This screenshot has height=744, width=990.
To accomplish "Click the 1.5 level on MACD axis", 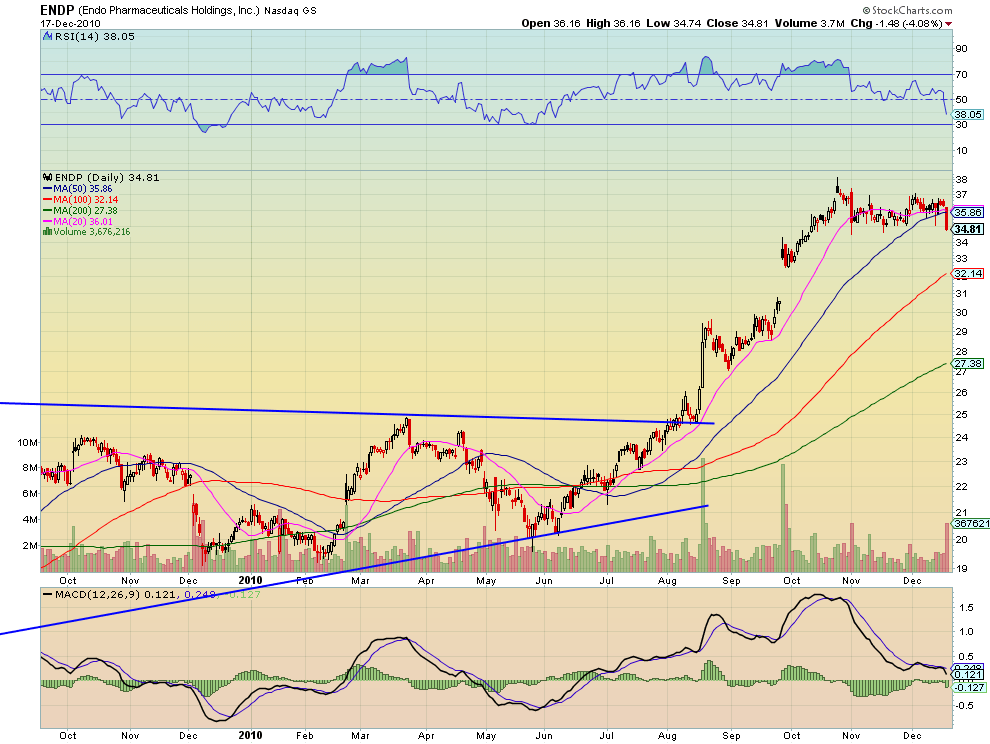I will click(966, 608).
